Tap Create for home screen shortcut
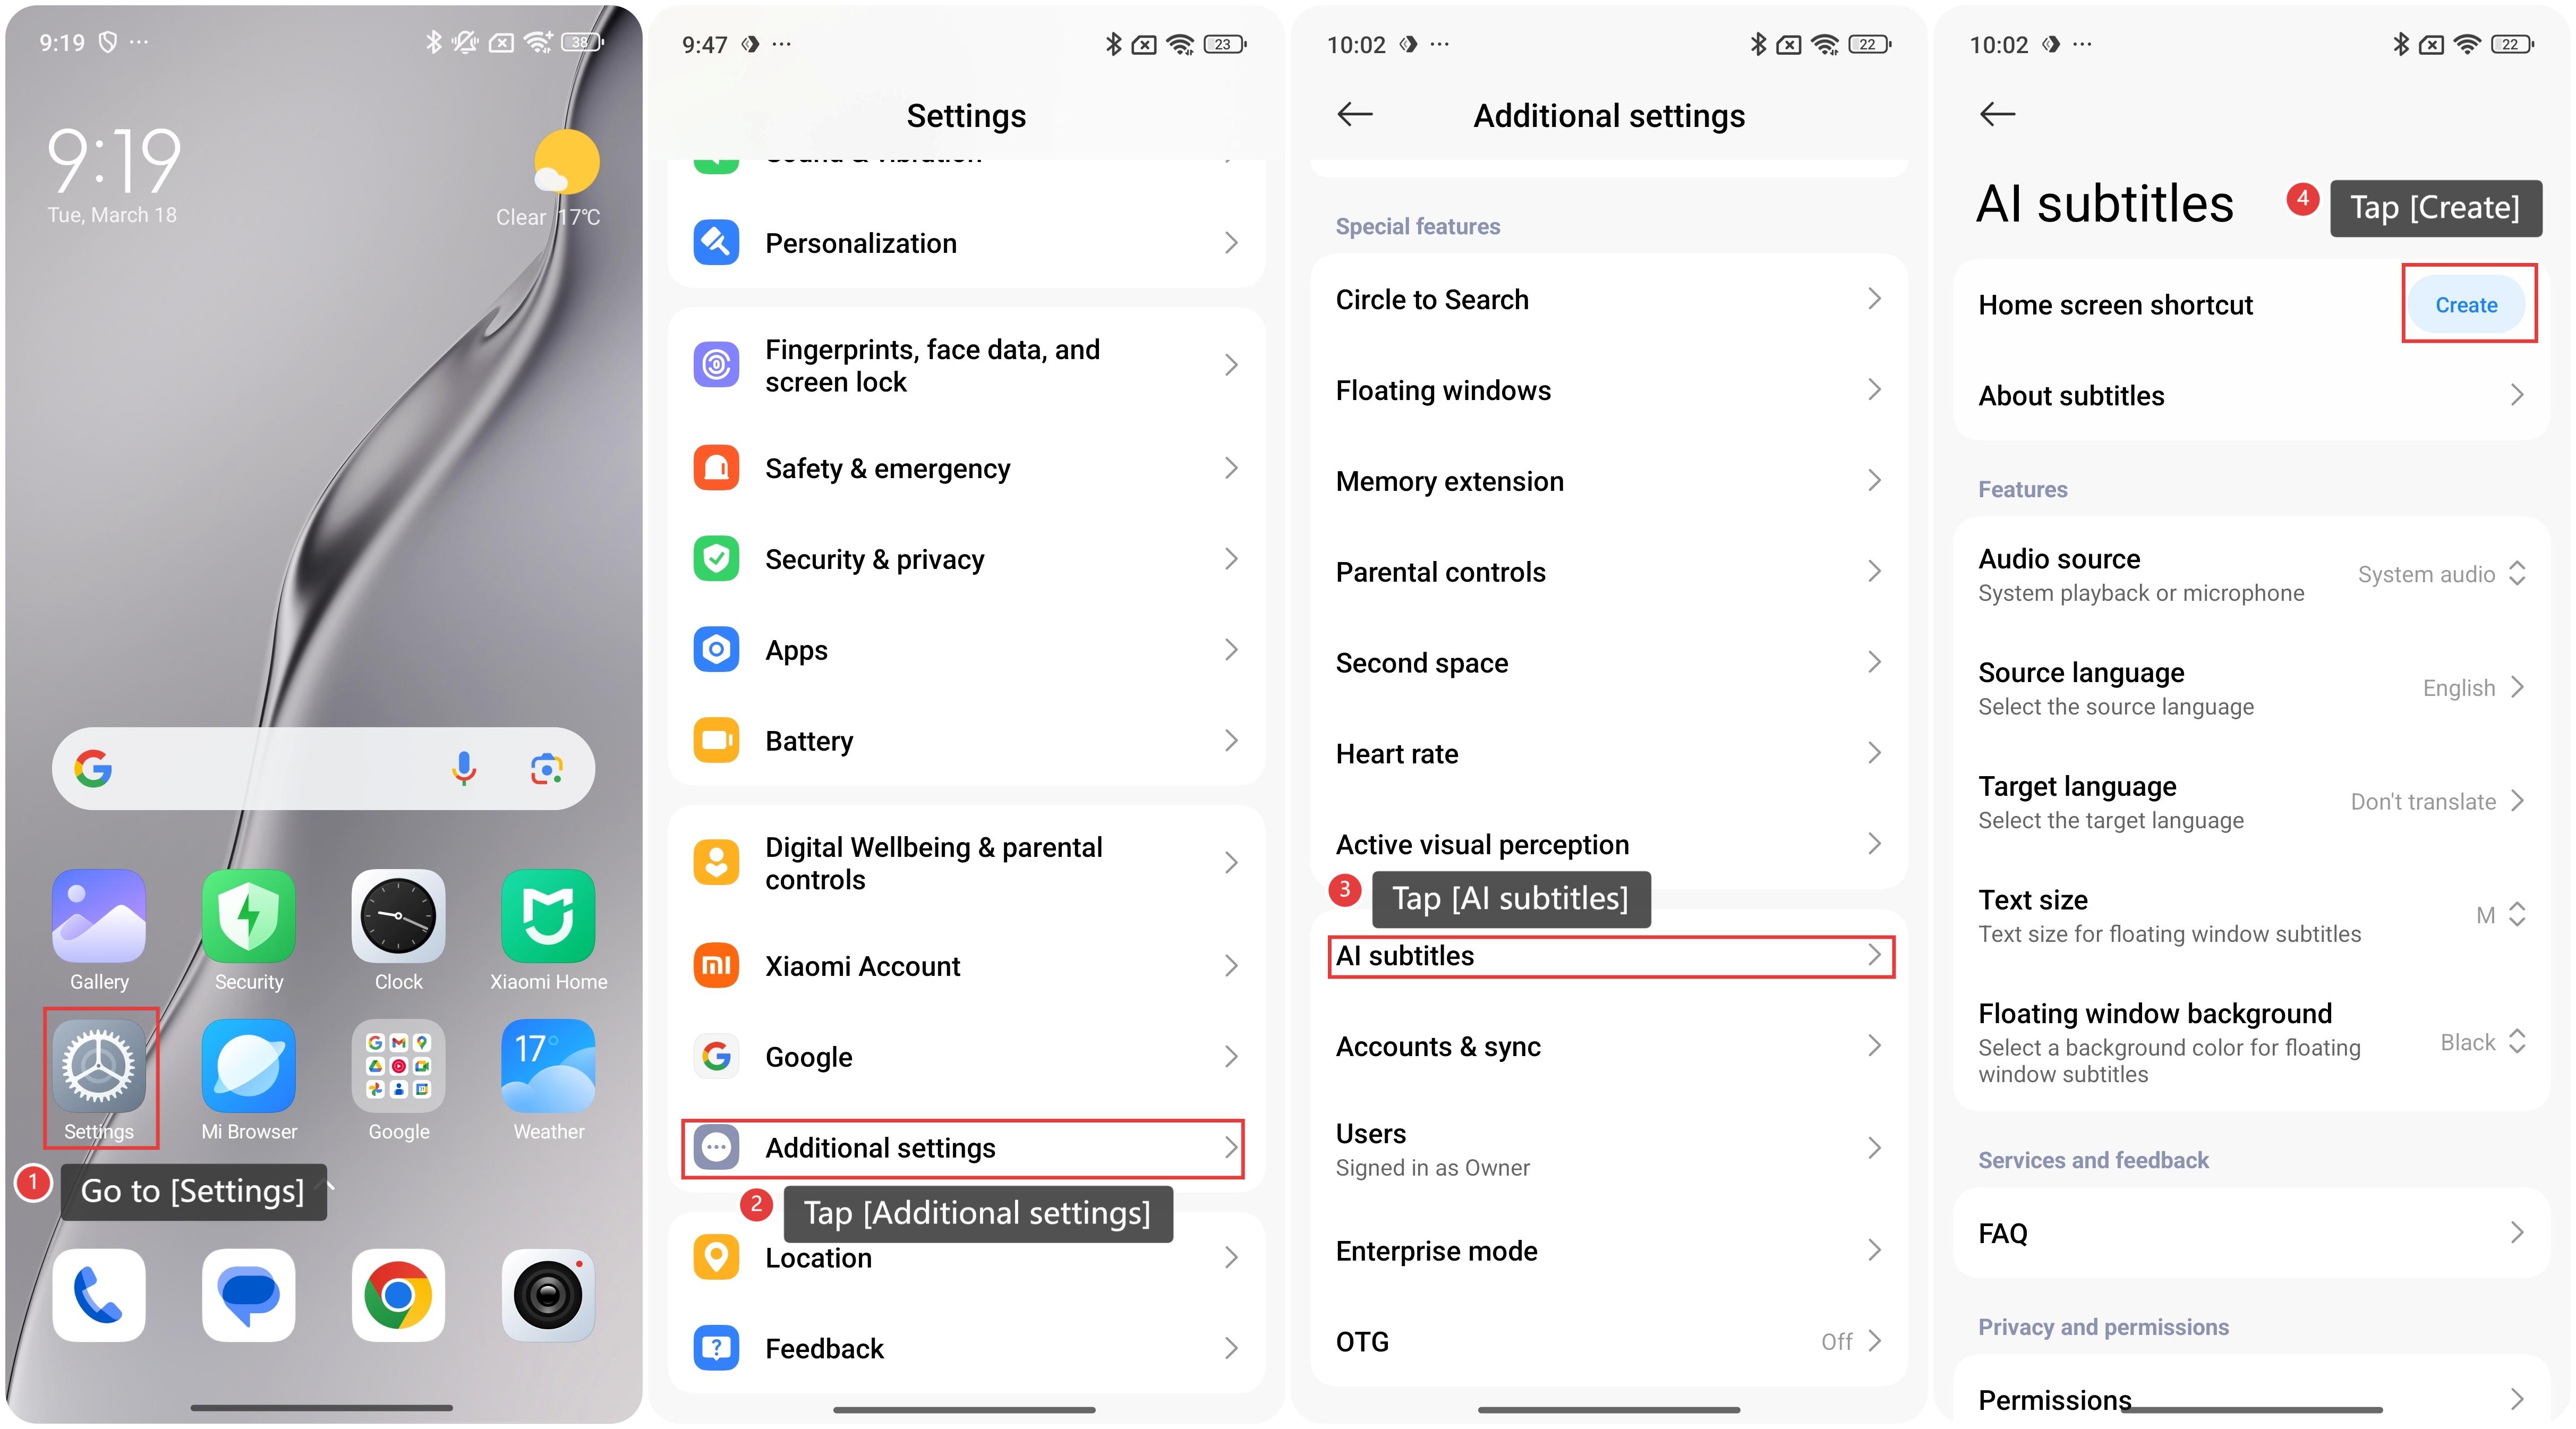 (x=2465, y=305)
